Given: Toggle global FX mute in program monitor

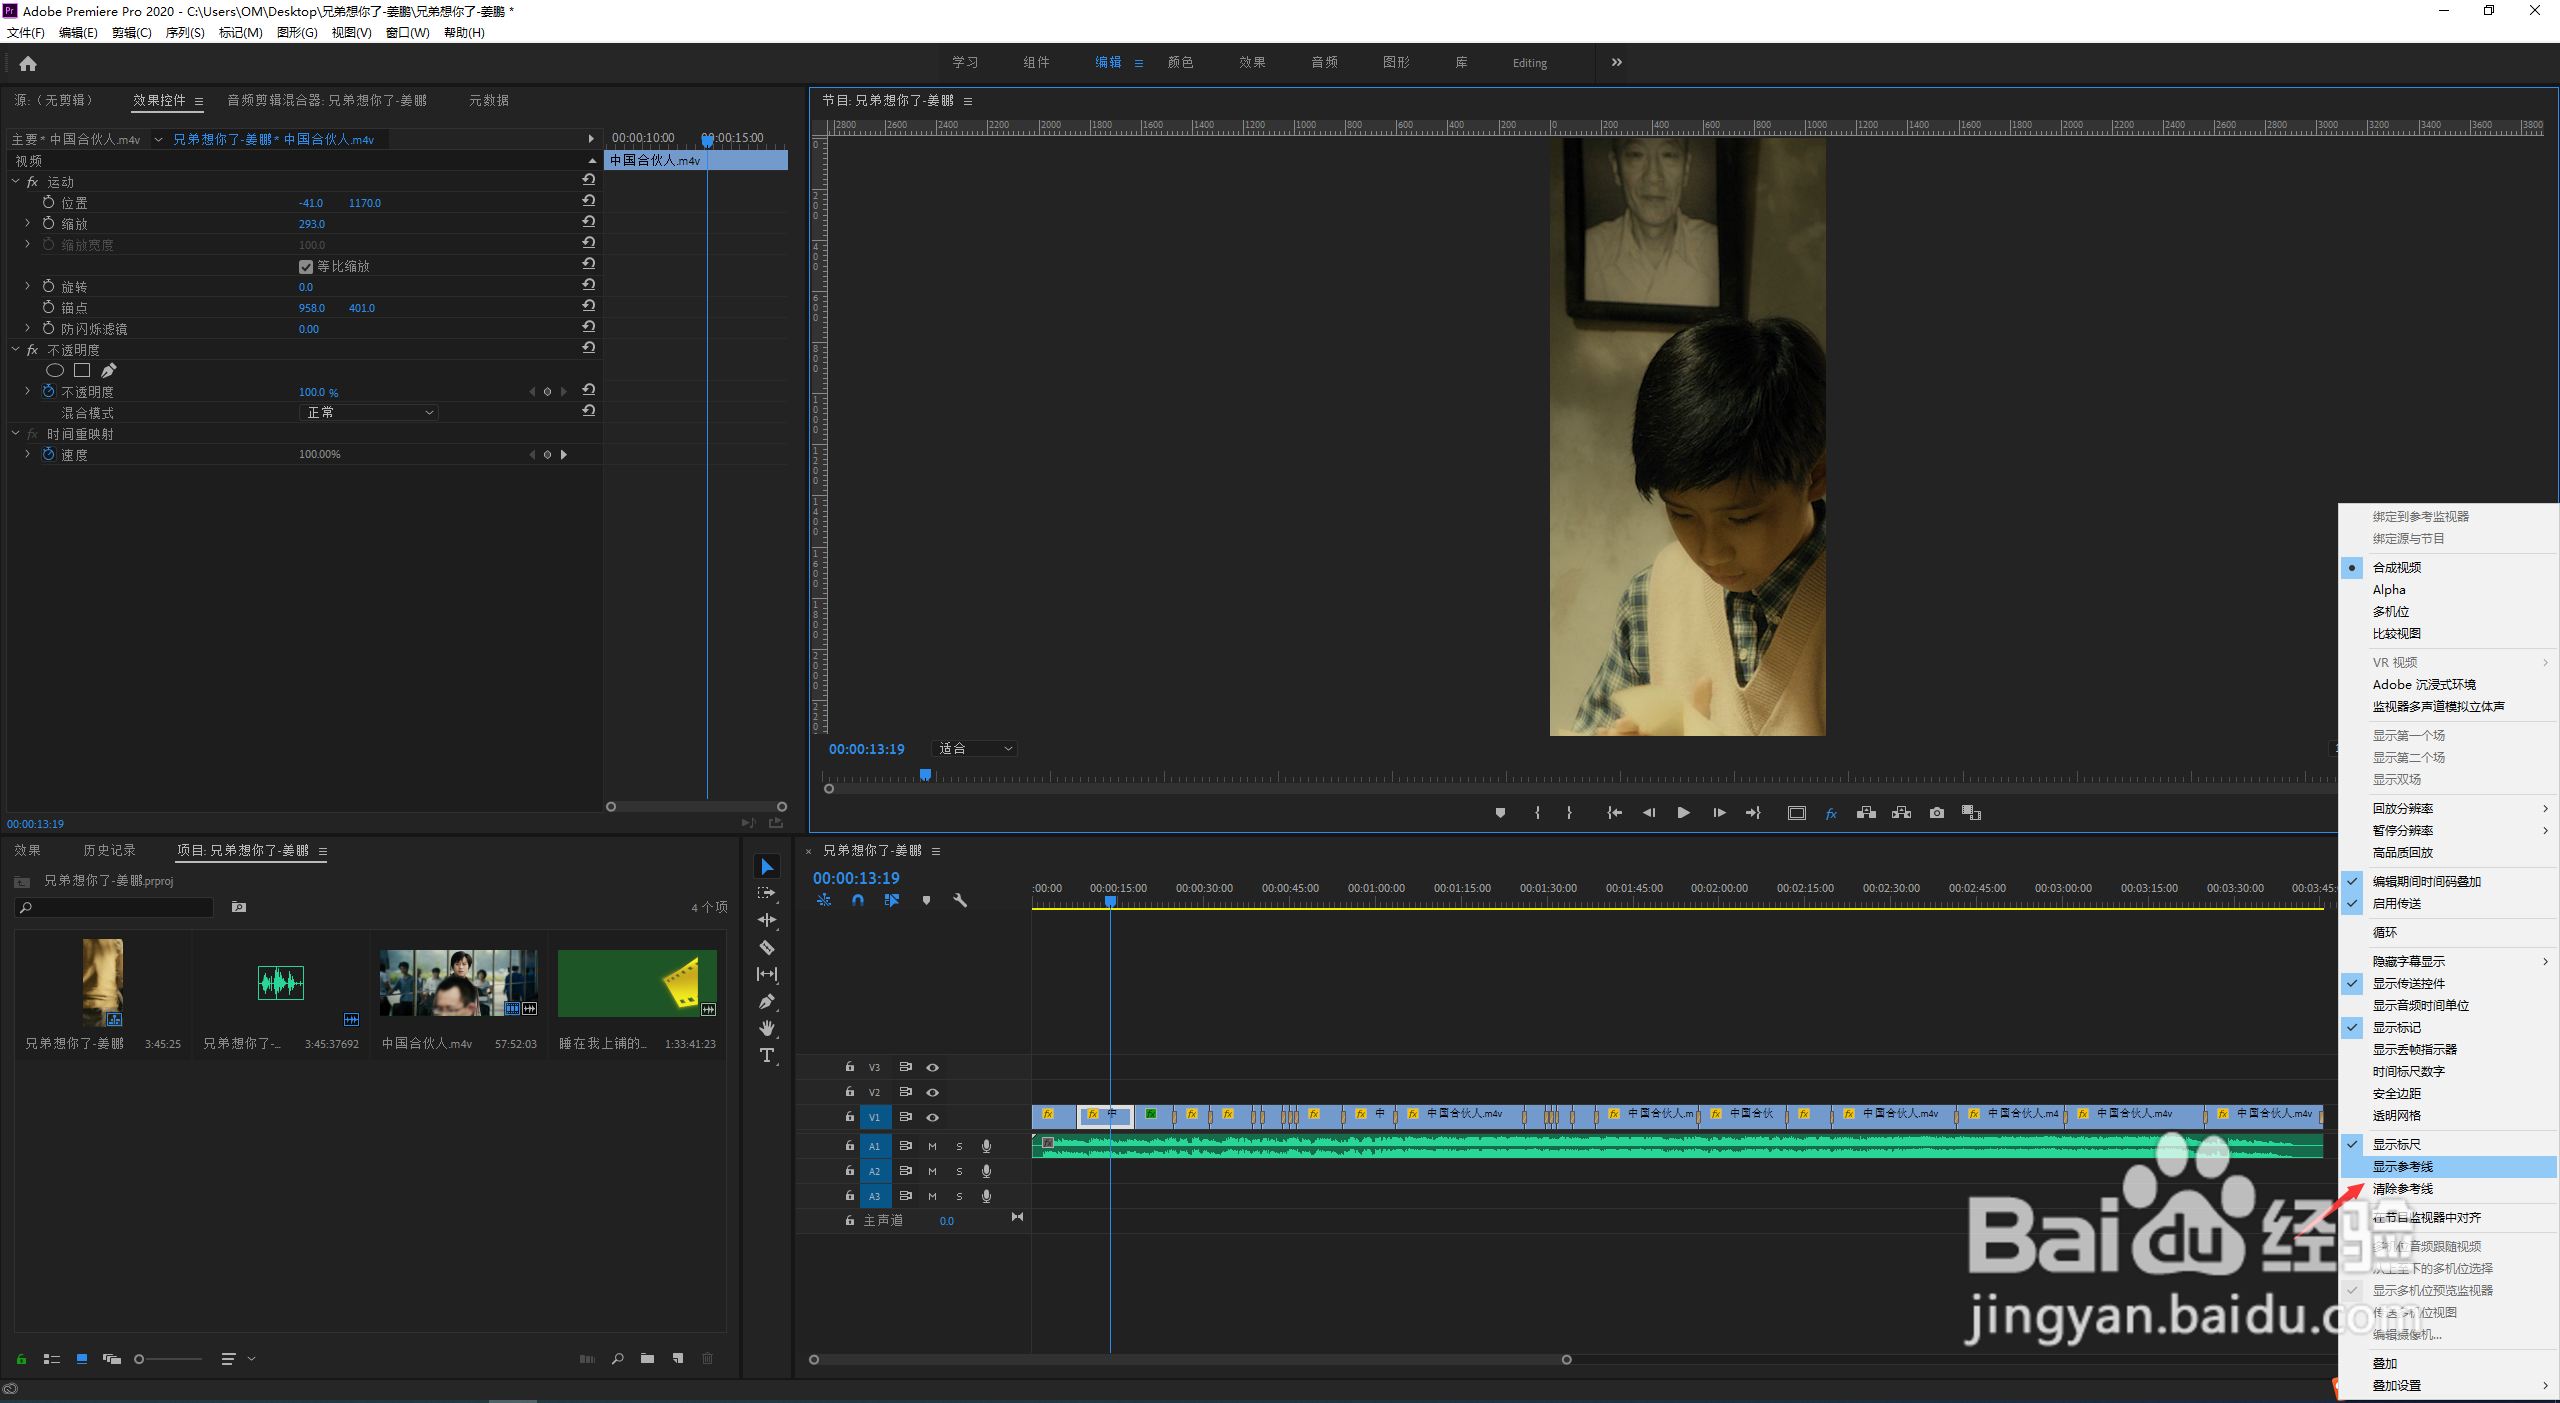Looking at the screenshot, I should point(1831,813).
